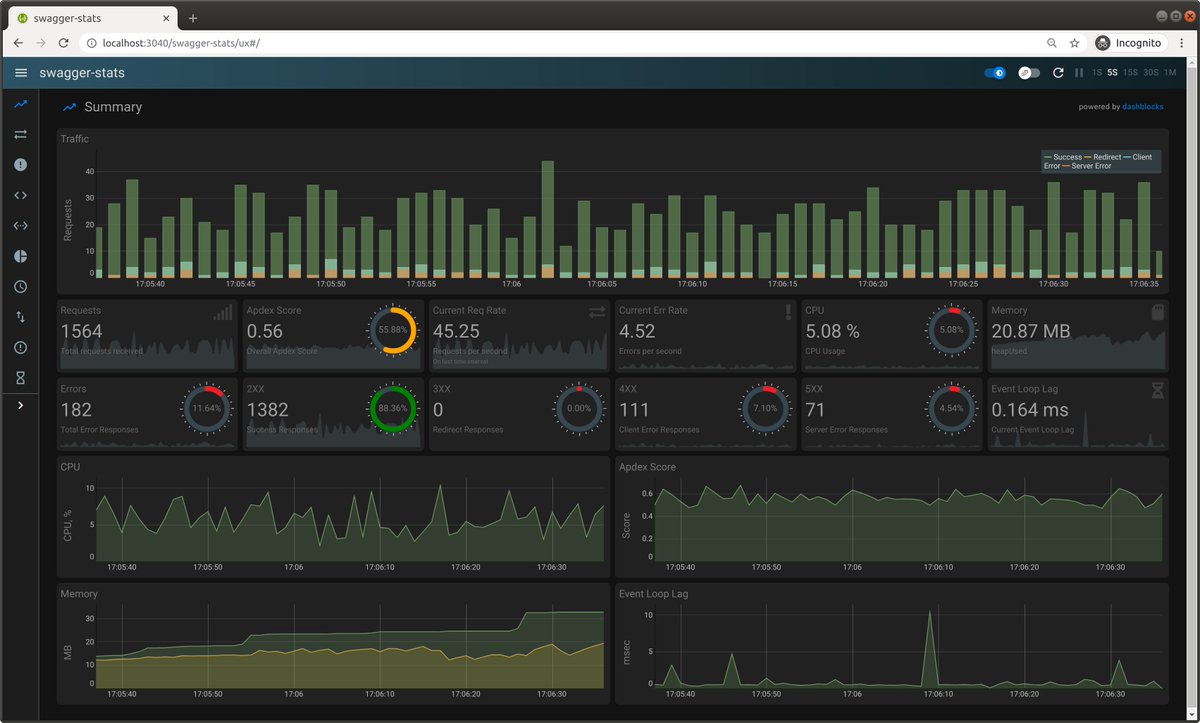This screenshot has width=1200, height=723.
Task: Click the swap icon in Current Req Rate card
Action: click(x=597, y=312)
